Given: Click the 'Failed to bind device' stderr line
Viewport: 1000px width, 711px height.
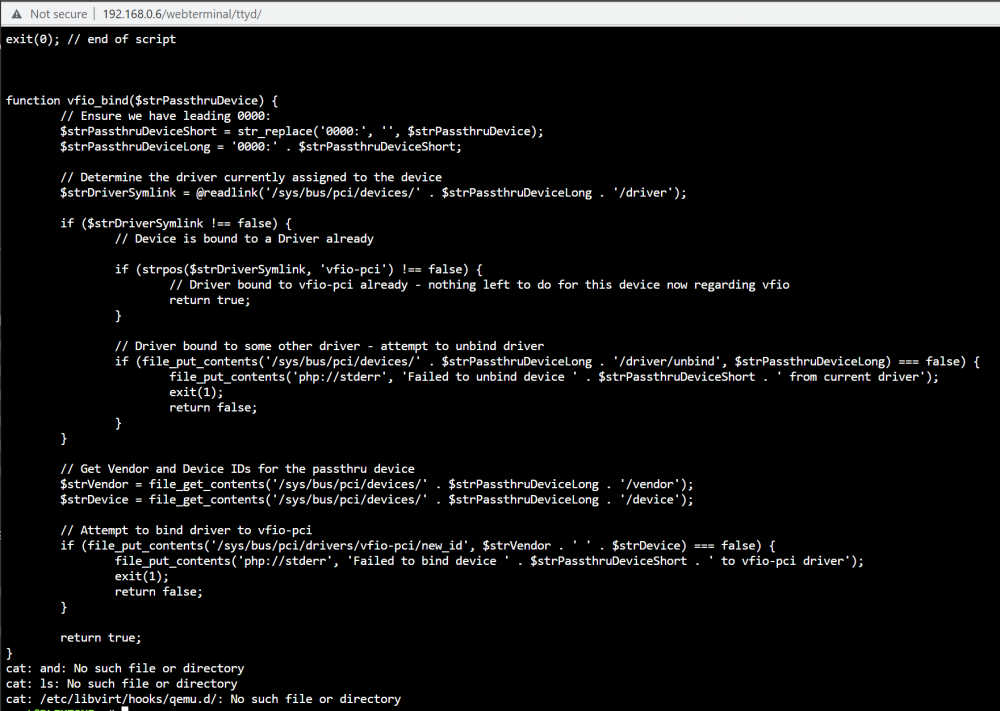Looking at the screenshot, I should pos(489,561).
